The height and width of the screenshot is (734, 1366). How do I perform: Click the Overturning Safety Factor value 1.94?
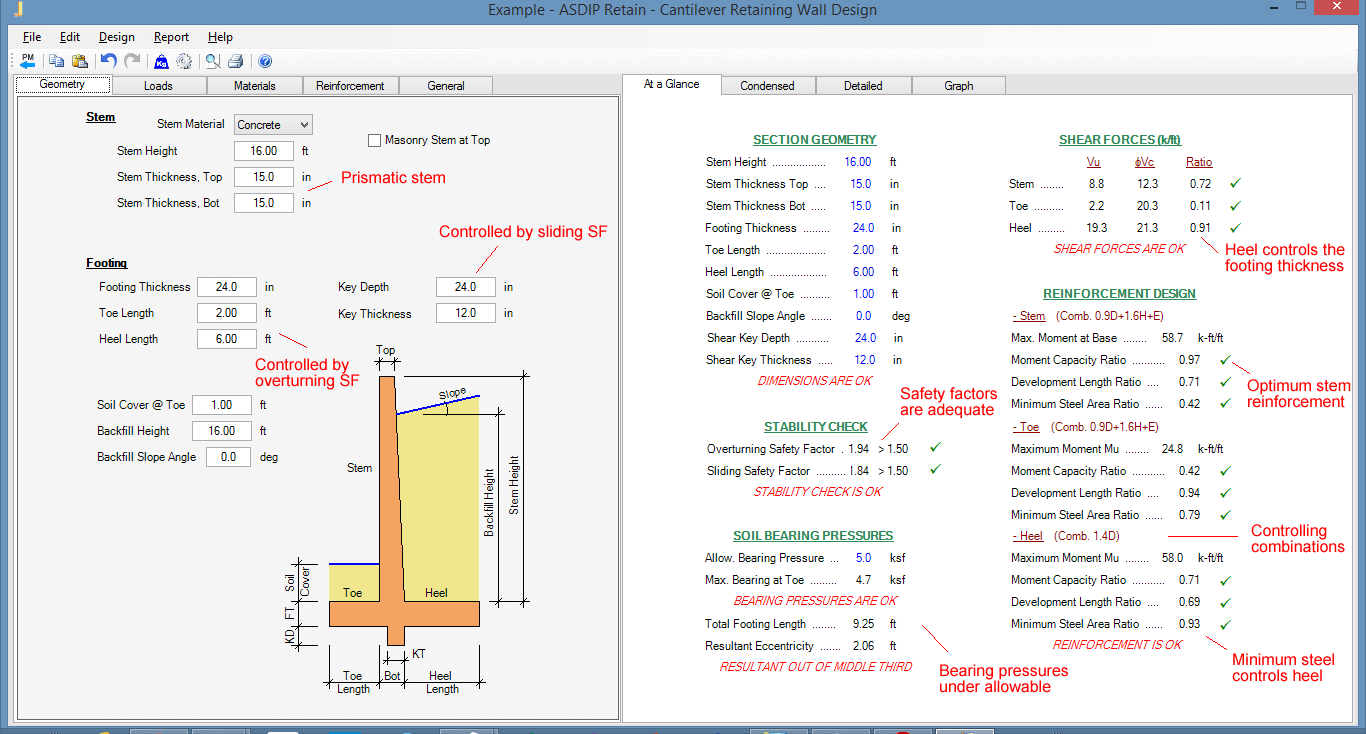(x=860, y=449)
